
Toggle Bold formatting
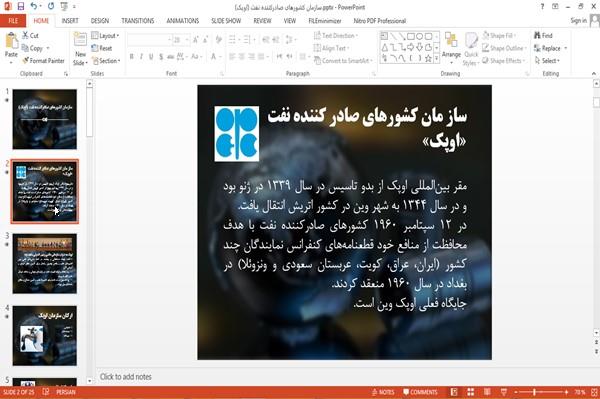[132, 57]
